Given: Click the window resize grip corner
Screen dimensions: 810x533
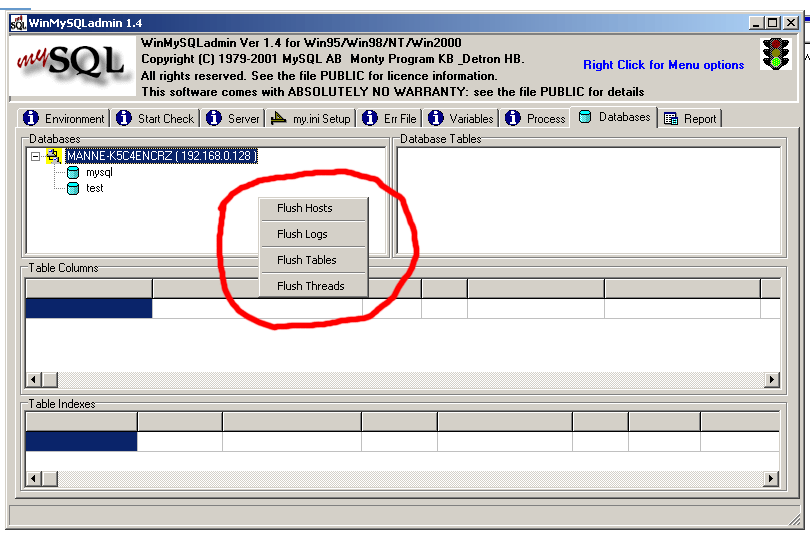Looking at the screenshot, I should 794,519.
